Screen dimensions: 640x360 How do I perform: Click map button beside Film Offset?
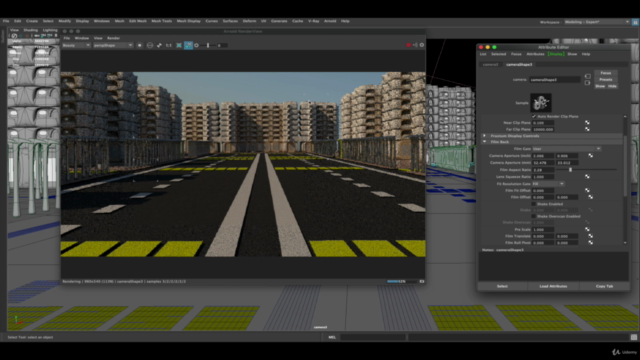click(x=591, y=197)
